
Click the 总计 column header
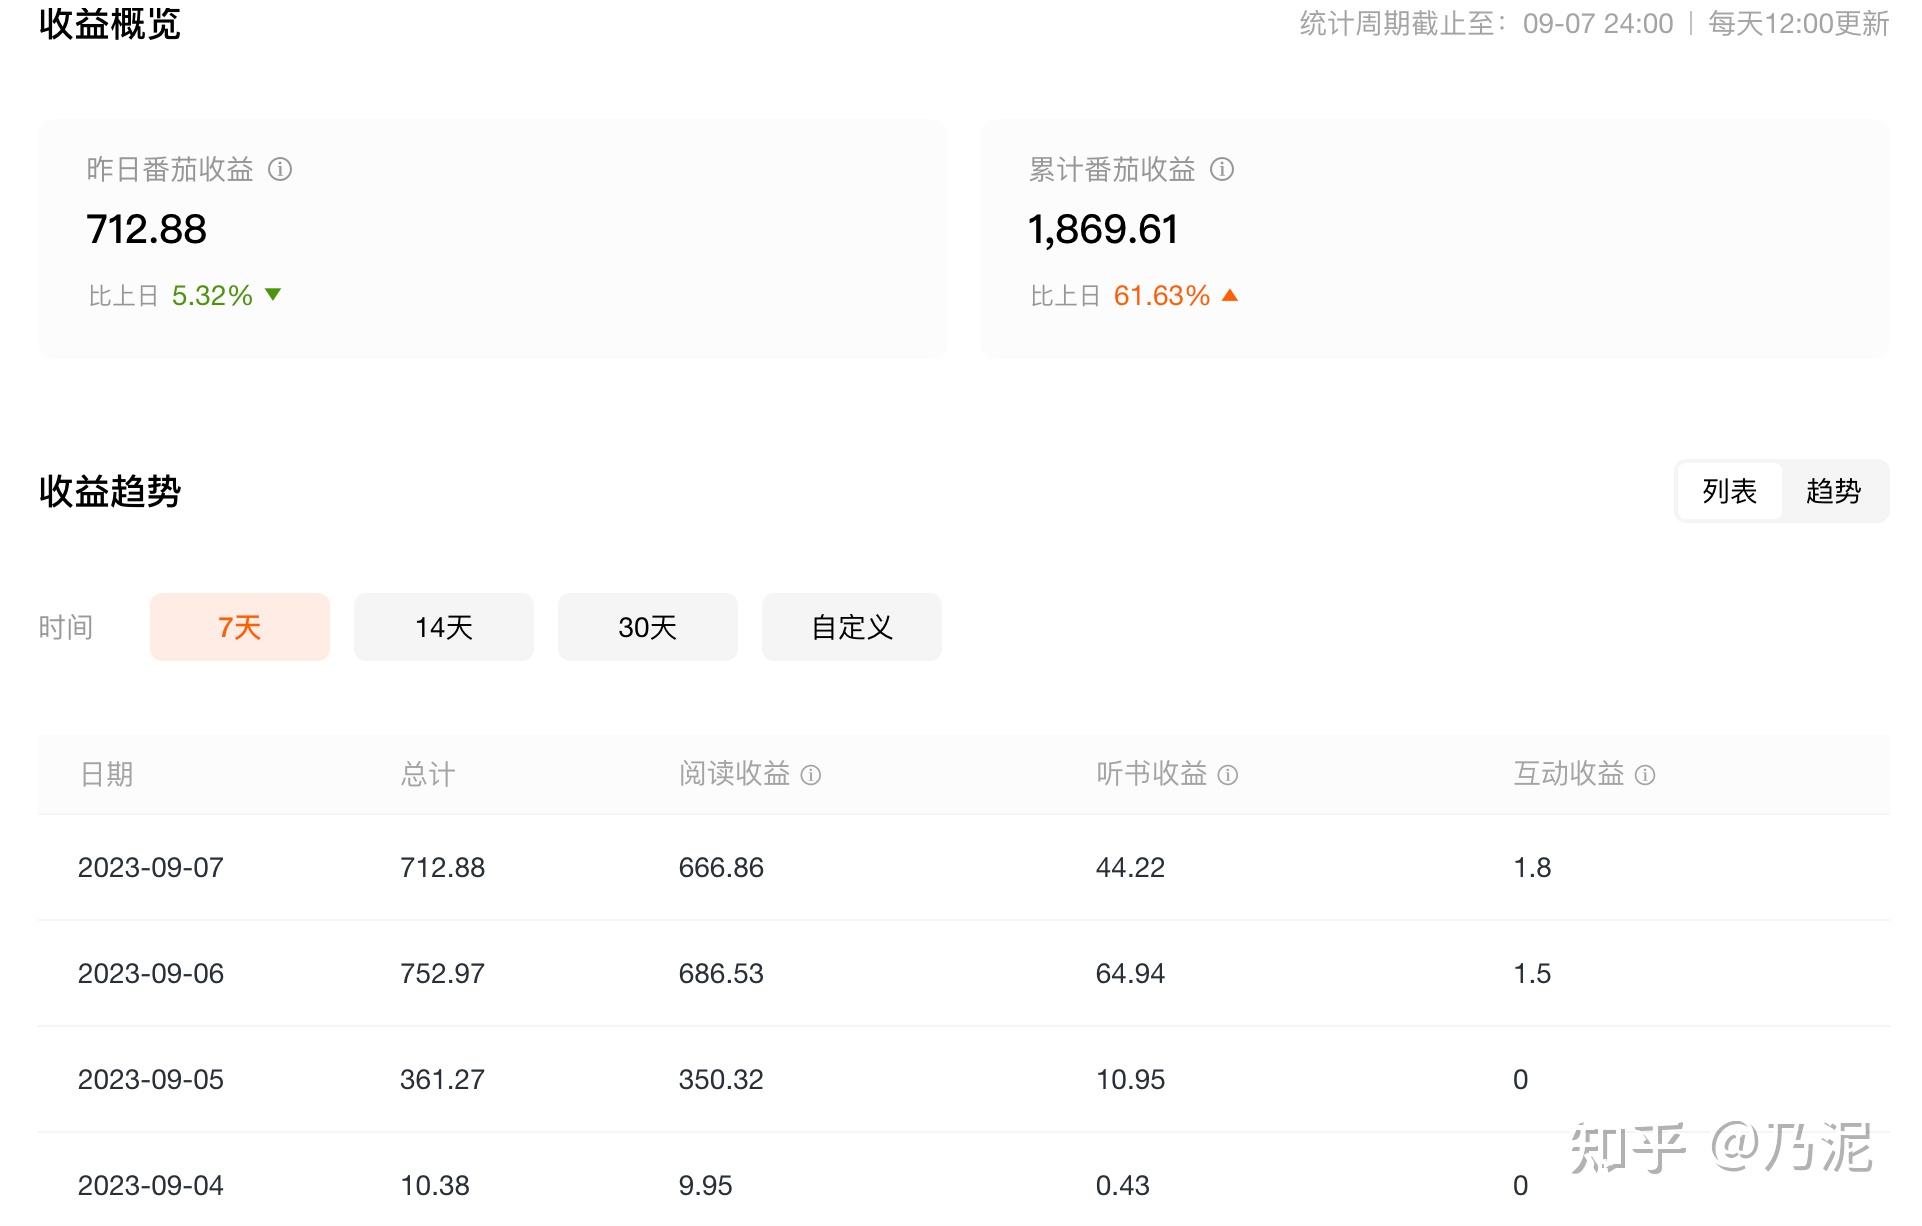tap(427, 774)
